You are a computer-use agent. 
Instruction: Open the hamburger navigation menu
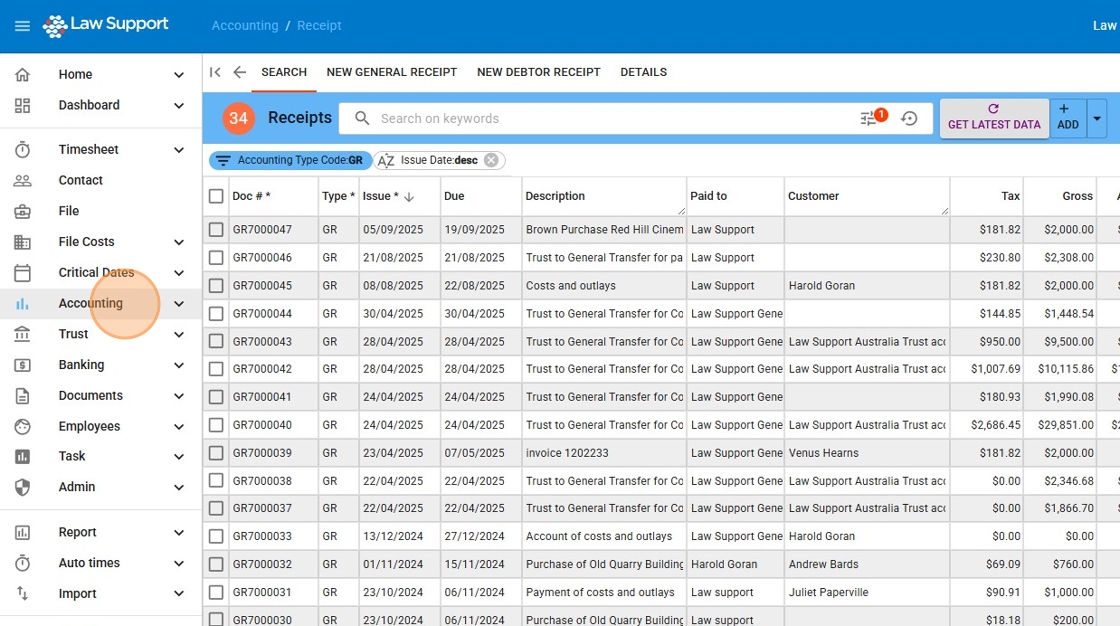[x=22, y=26]
